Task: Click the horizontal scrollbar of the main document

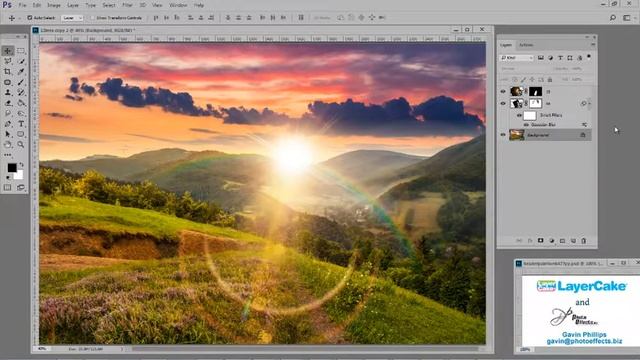Action: (x=304, y=349)
